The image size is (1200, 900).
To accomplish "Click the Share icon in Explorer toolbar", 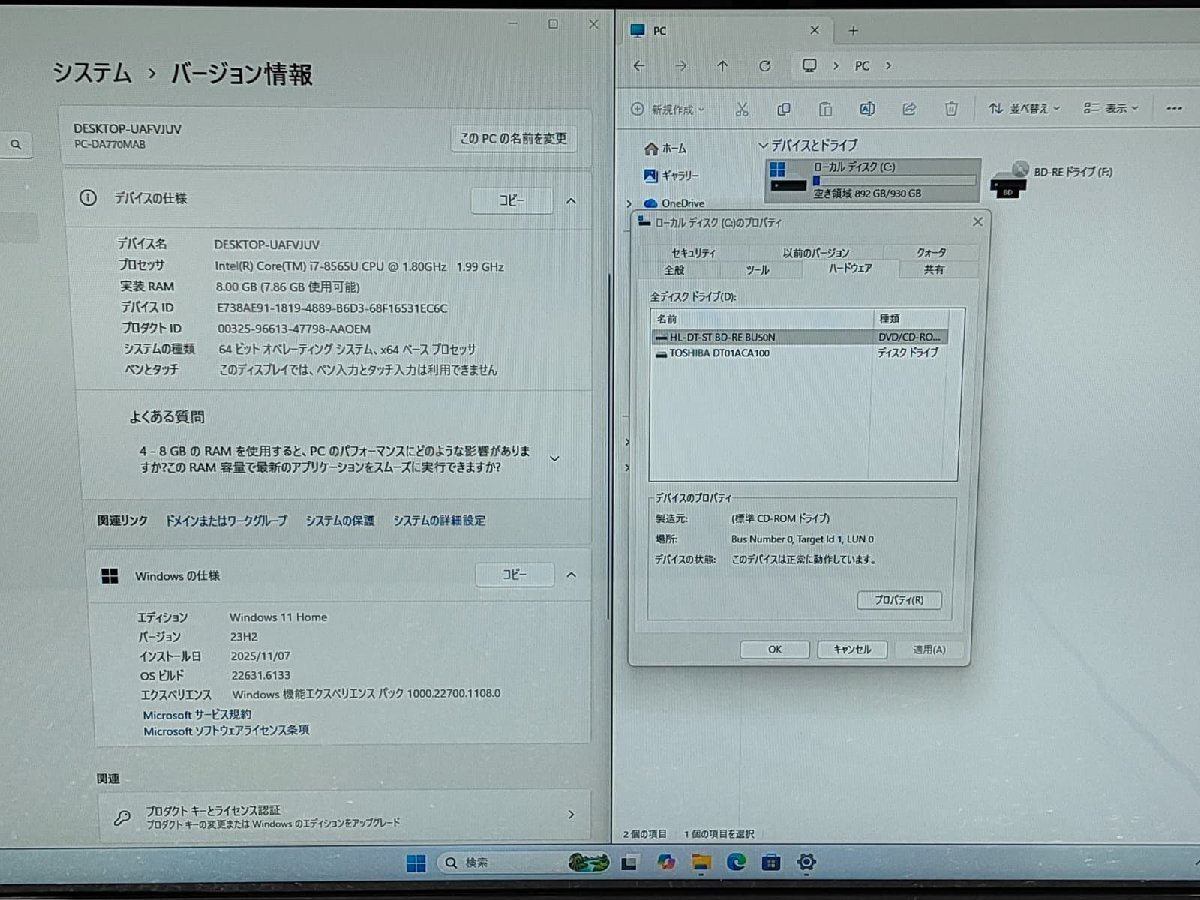I will (x=909, y=108).
